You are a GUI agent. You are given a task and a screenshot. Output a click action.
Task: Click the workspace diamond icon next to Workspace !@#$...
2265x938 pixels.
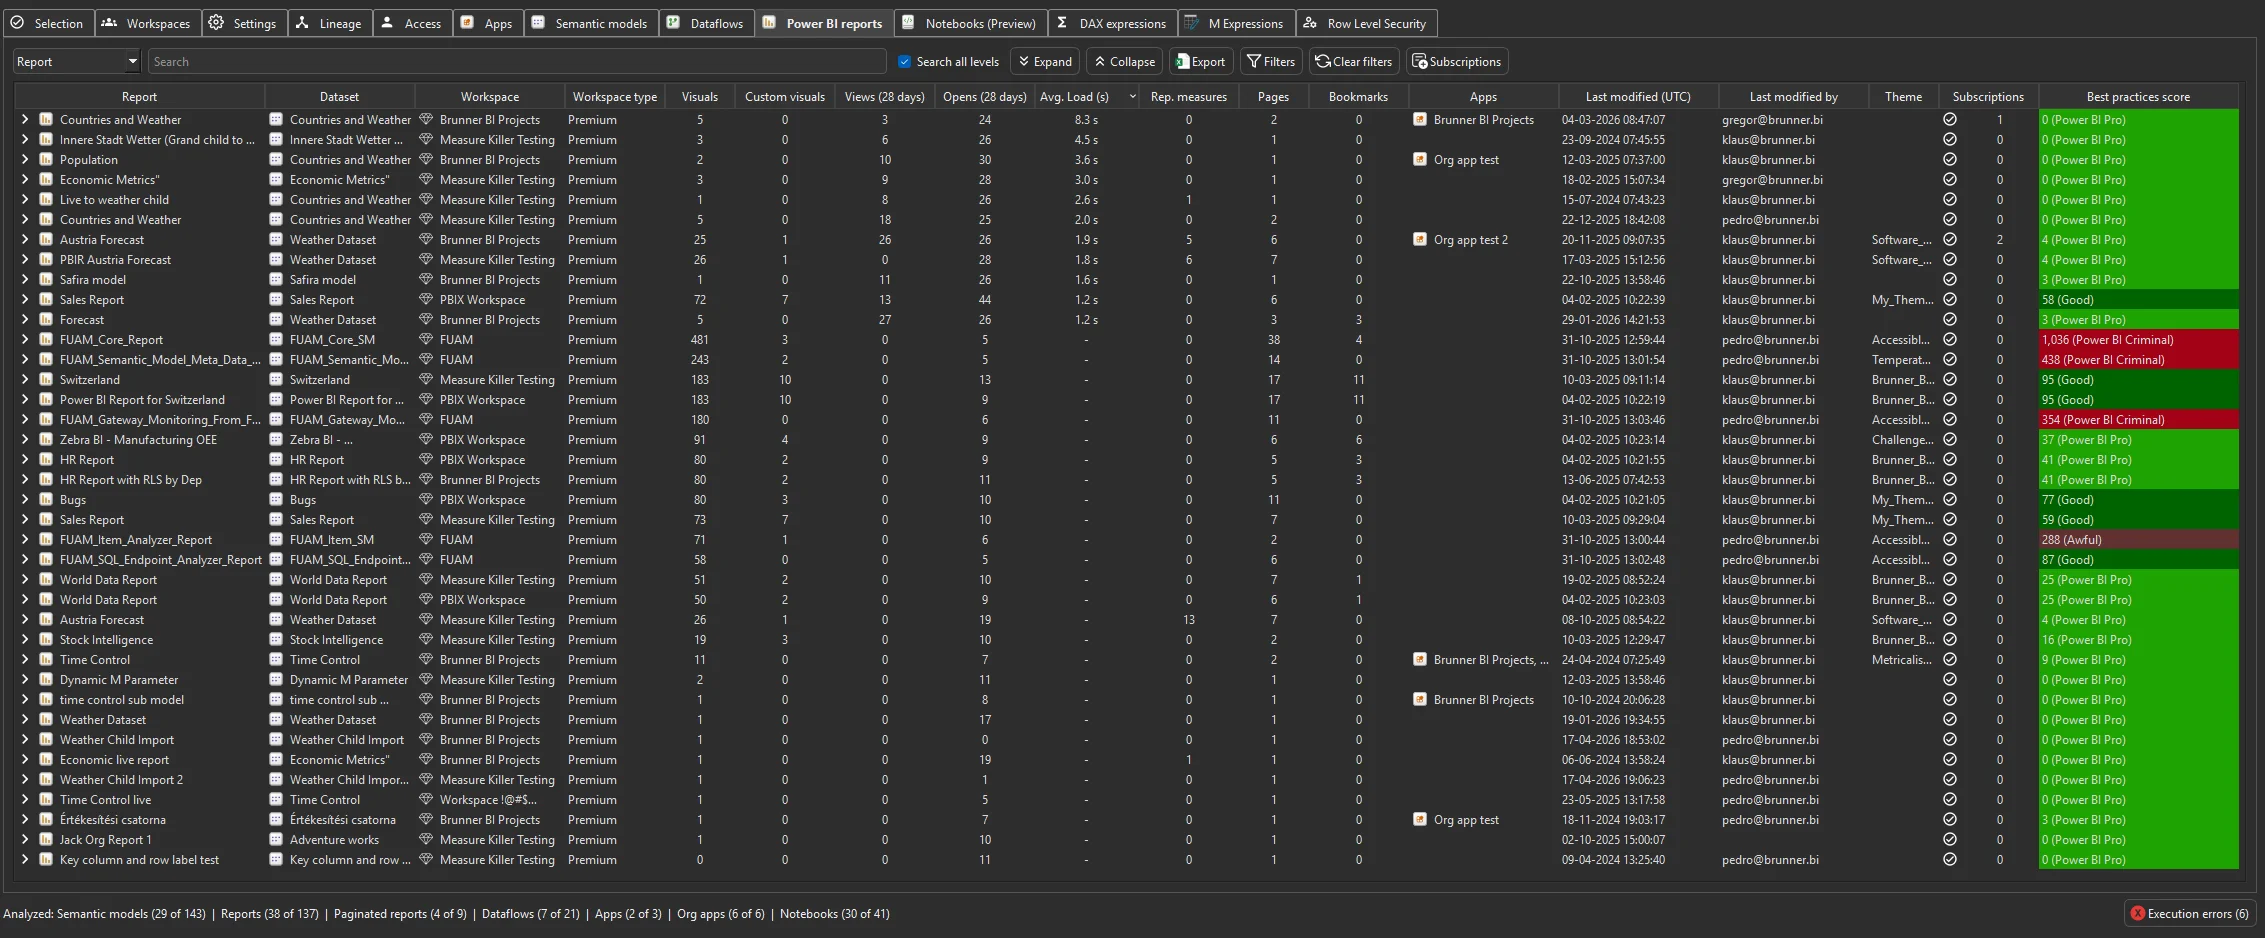coord(426,800)
